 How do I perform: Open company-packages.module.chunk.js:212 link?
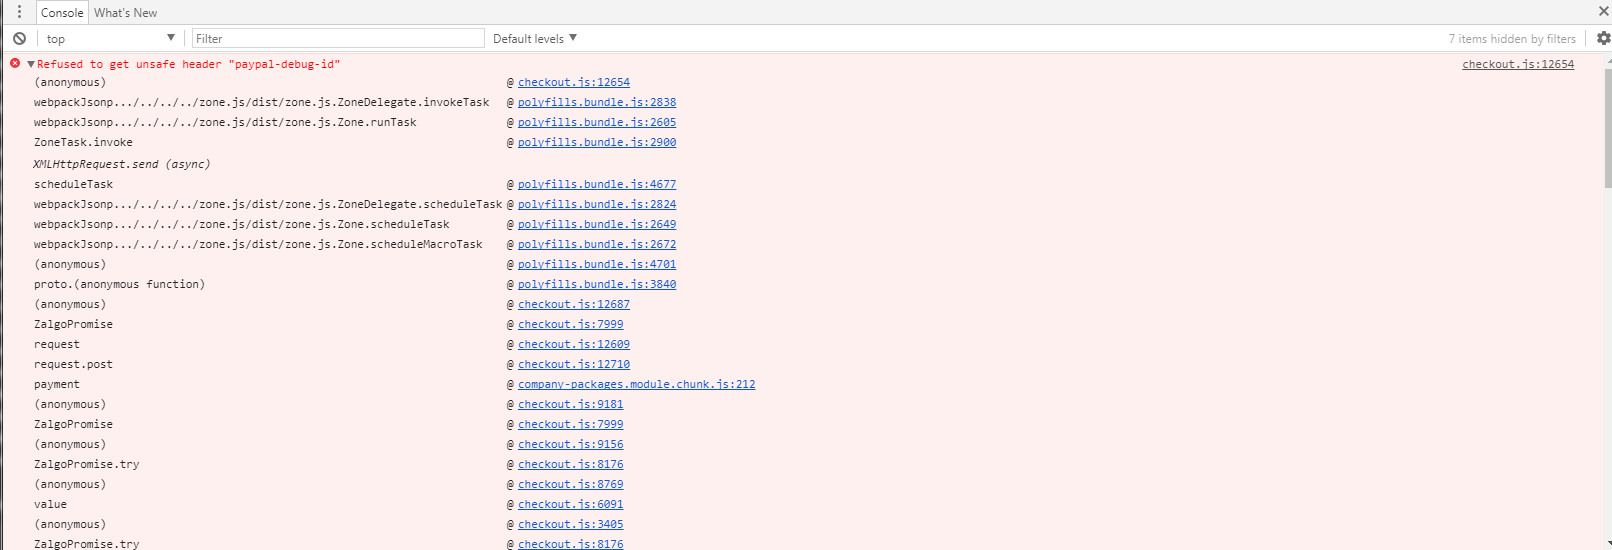[x=637, y=384]
